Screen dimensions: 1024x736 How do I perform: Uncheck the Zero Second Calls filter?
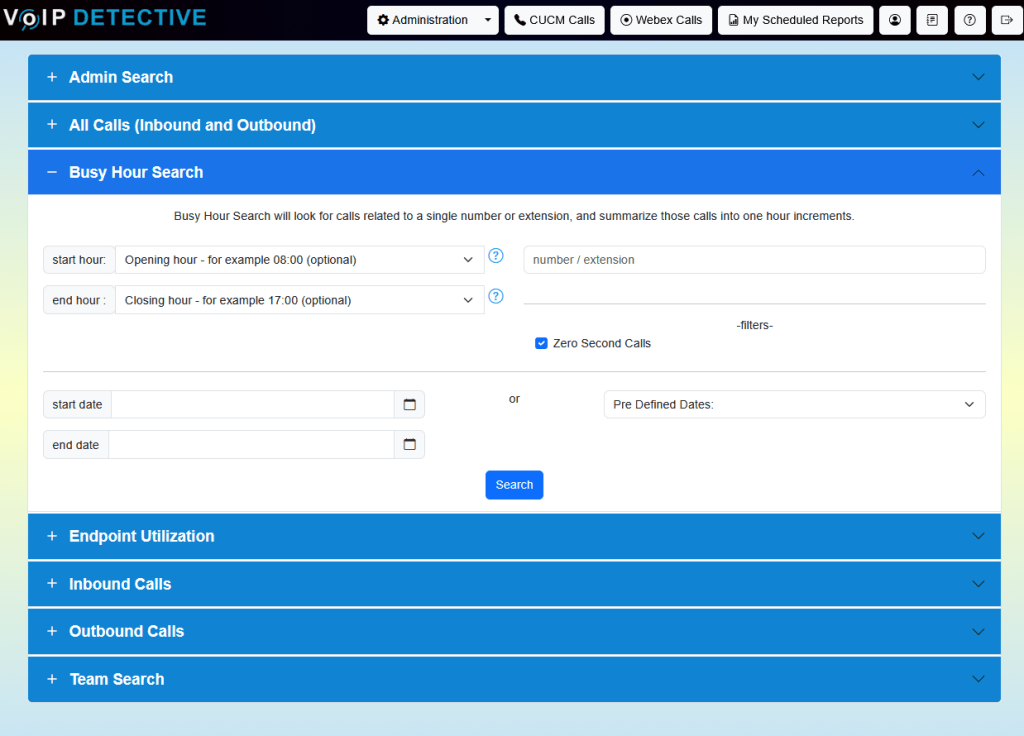pyautogui.click(x=540, y=342)
